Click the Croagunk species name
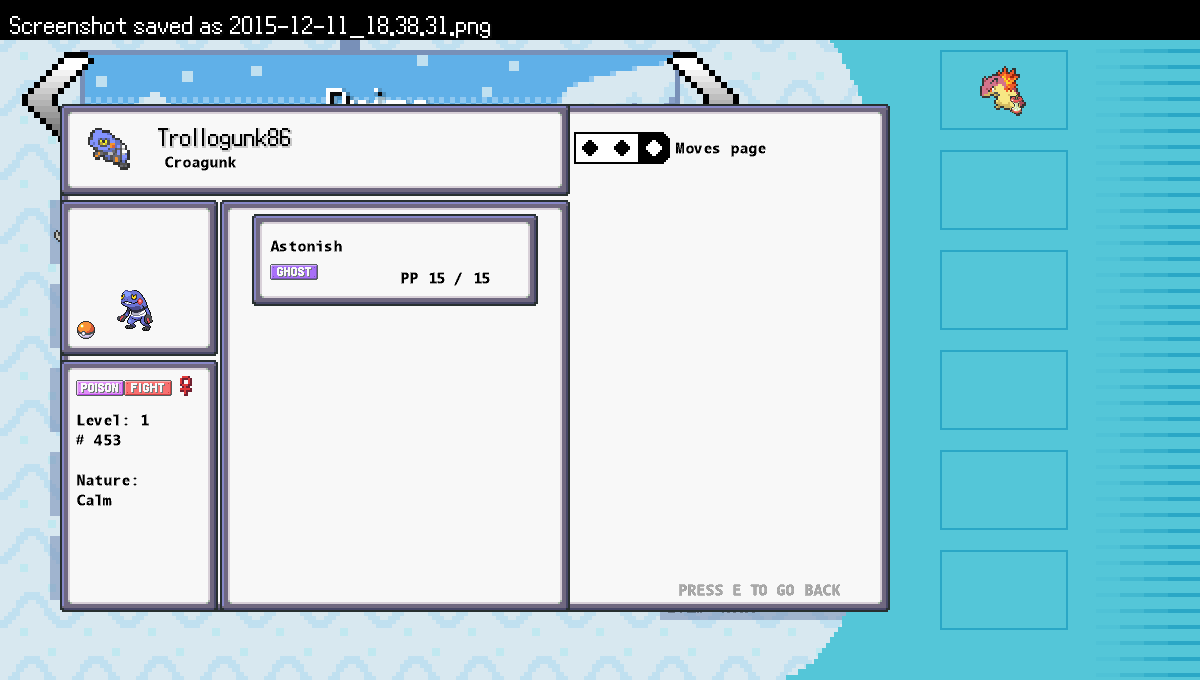Viewport: 1200px width, 680px height. click(x=201, y=162)
